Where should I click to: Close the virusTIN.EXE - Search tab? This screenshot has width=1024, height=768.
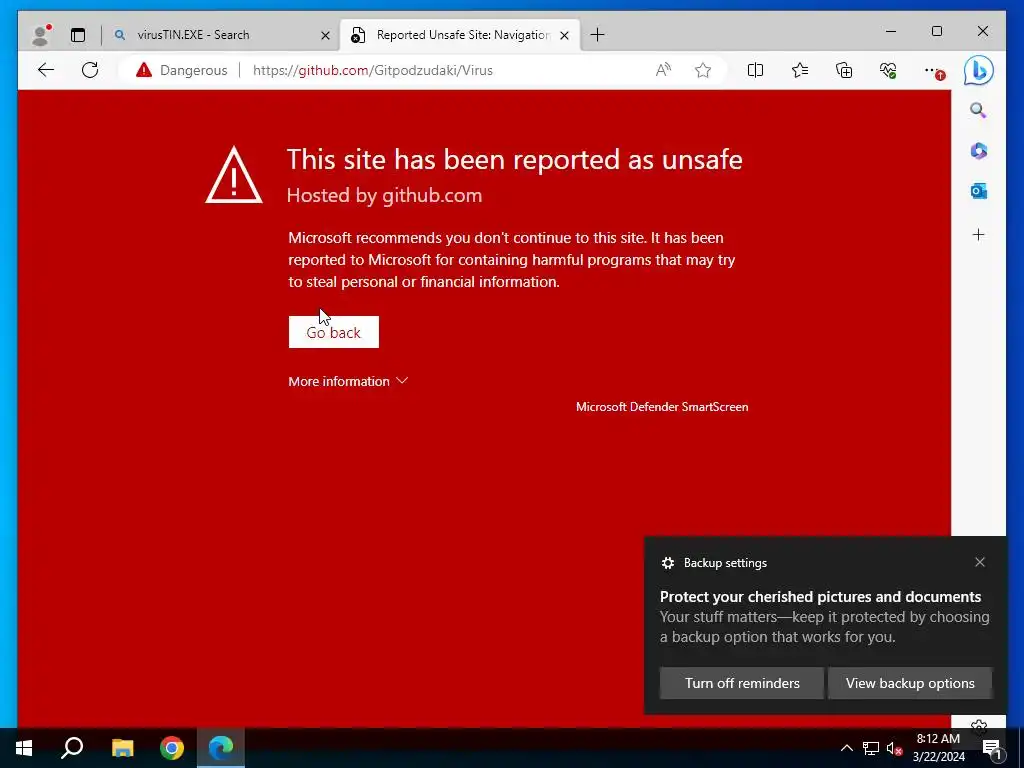(x=325, y=35)
